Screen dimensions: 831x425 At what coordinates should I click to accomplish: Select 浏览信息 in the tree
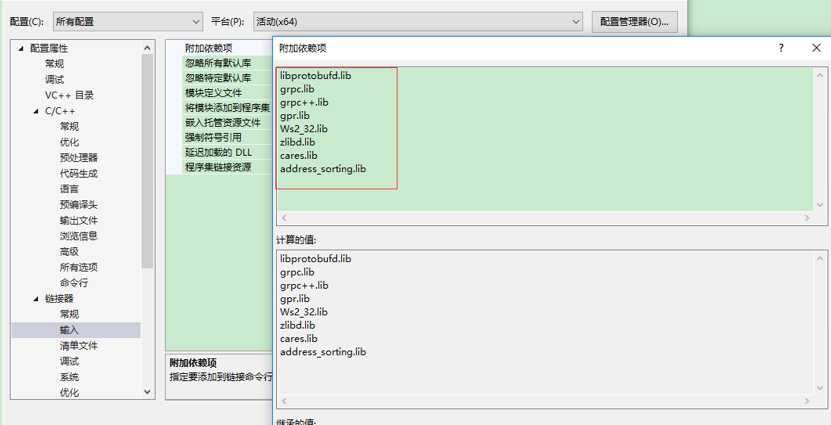click(78, 236)
